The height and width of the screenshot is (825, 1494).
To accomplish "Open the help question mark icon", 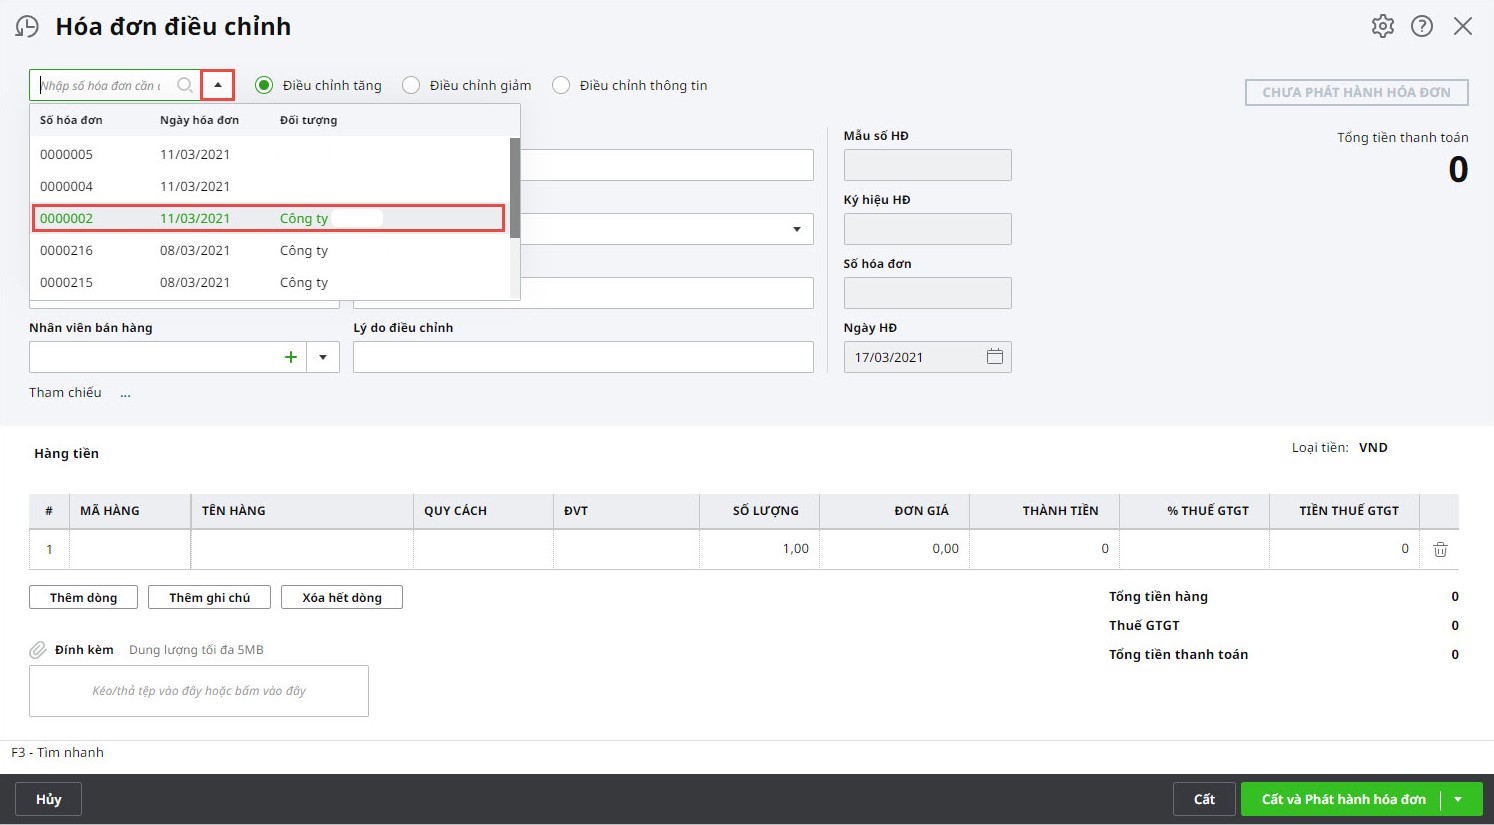I will pos(1422,26).
